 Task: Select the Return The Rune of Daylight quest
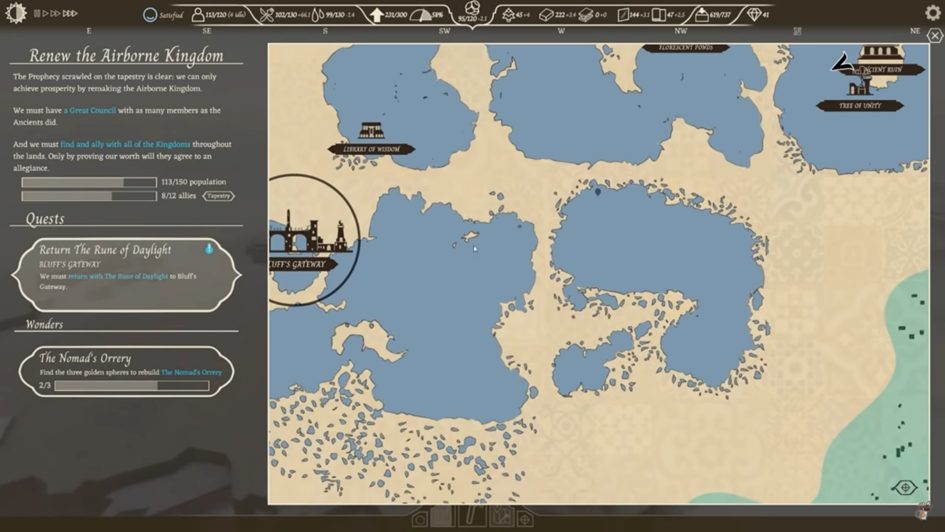[127, 274]
